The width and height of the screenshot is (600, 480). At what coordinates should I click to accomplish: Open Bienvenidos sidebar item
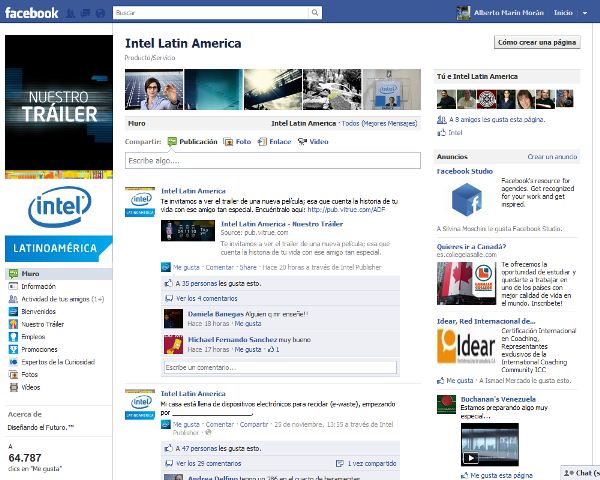click(33, 312)
